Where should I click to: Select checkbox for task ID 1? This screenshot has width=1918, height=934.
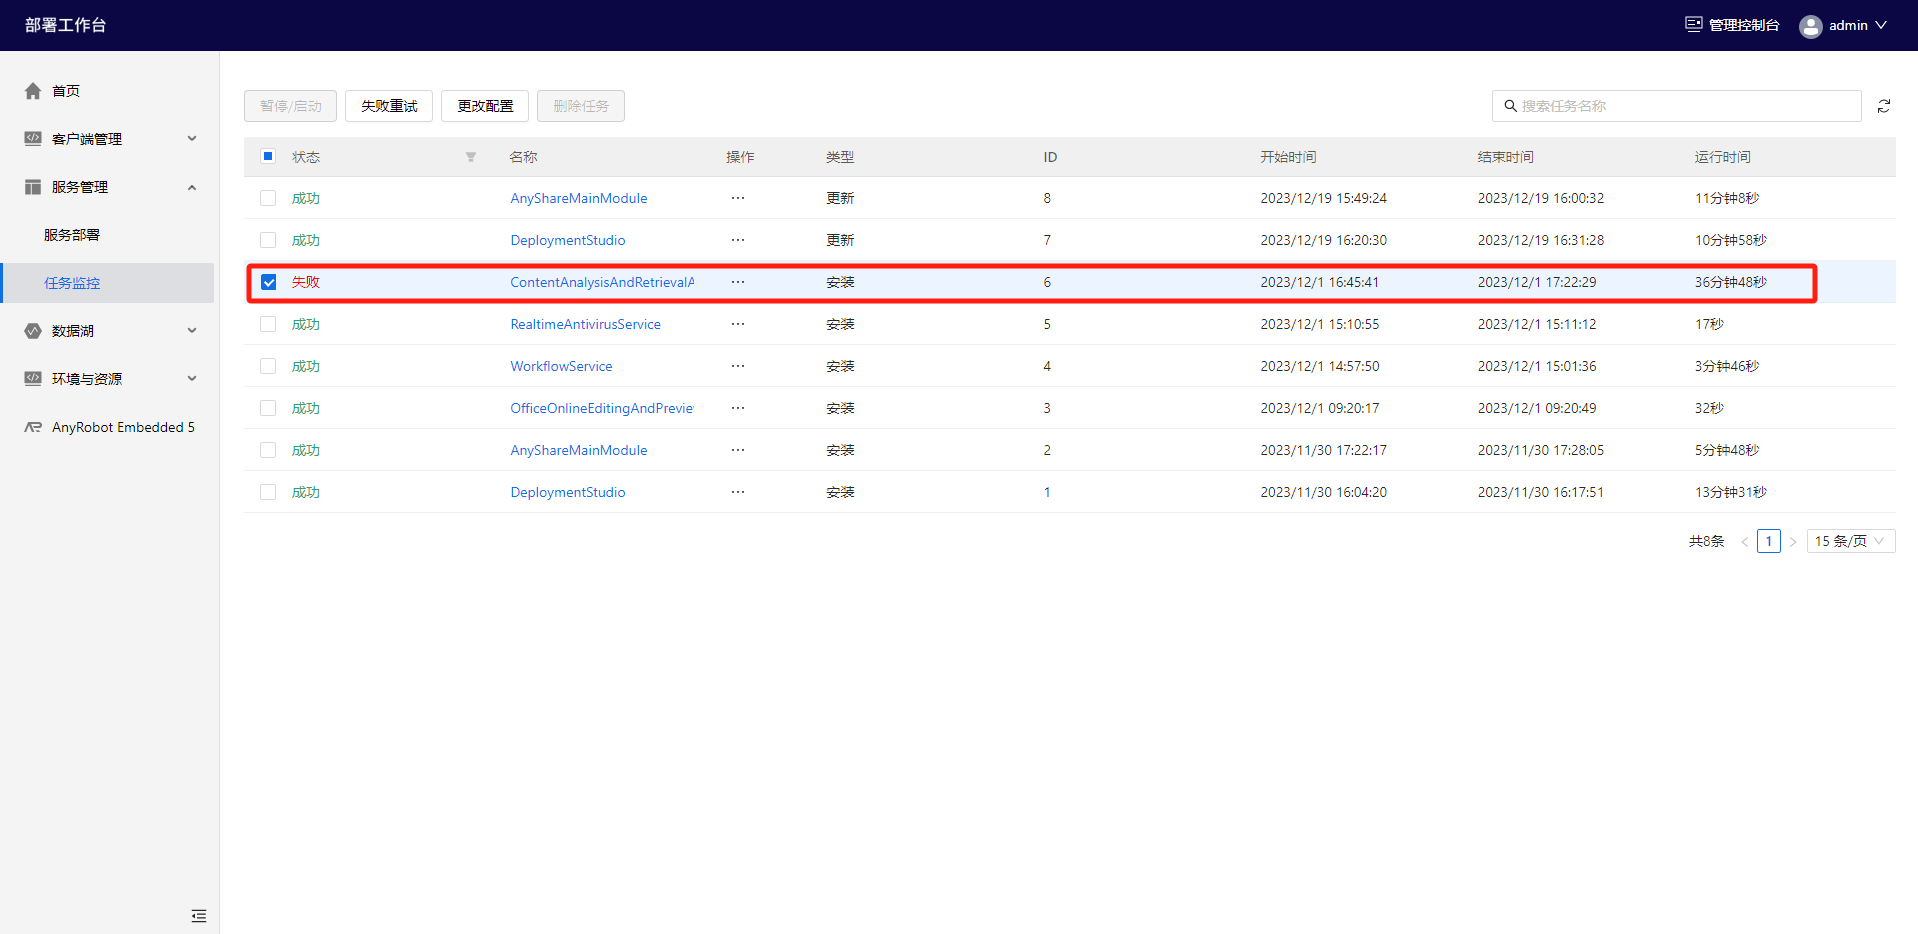coord(268,492)
